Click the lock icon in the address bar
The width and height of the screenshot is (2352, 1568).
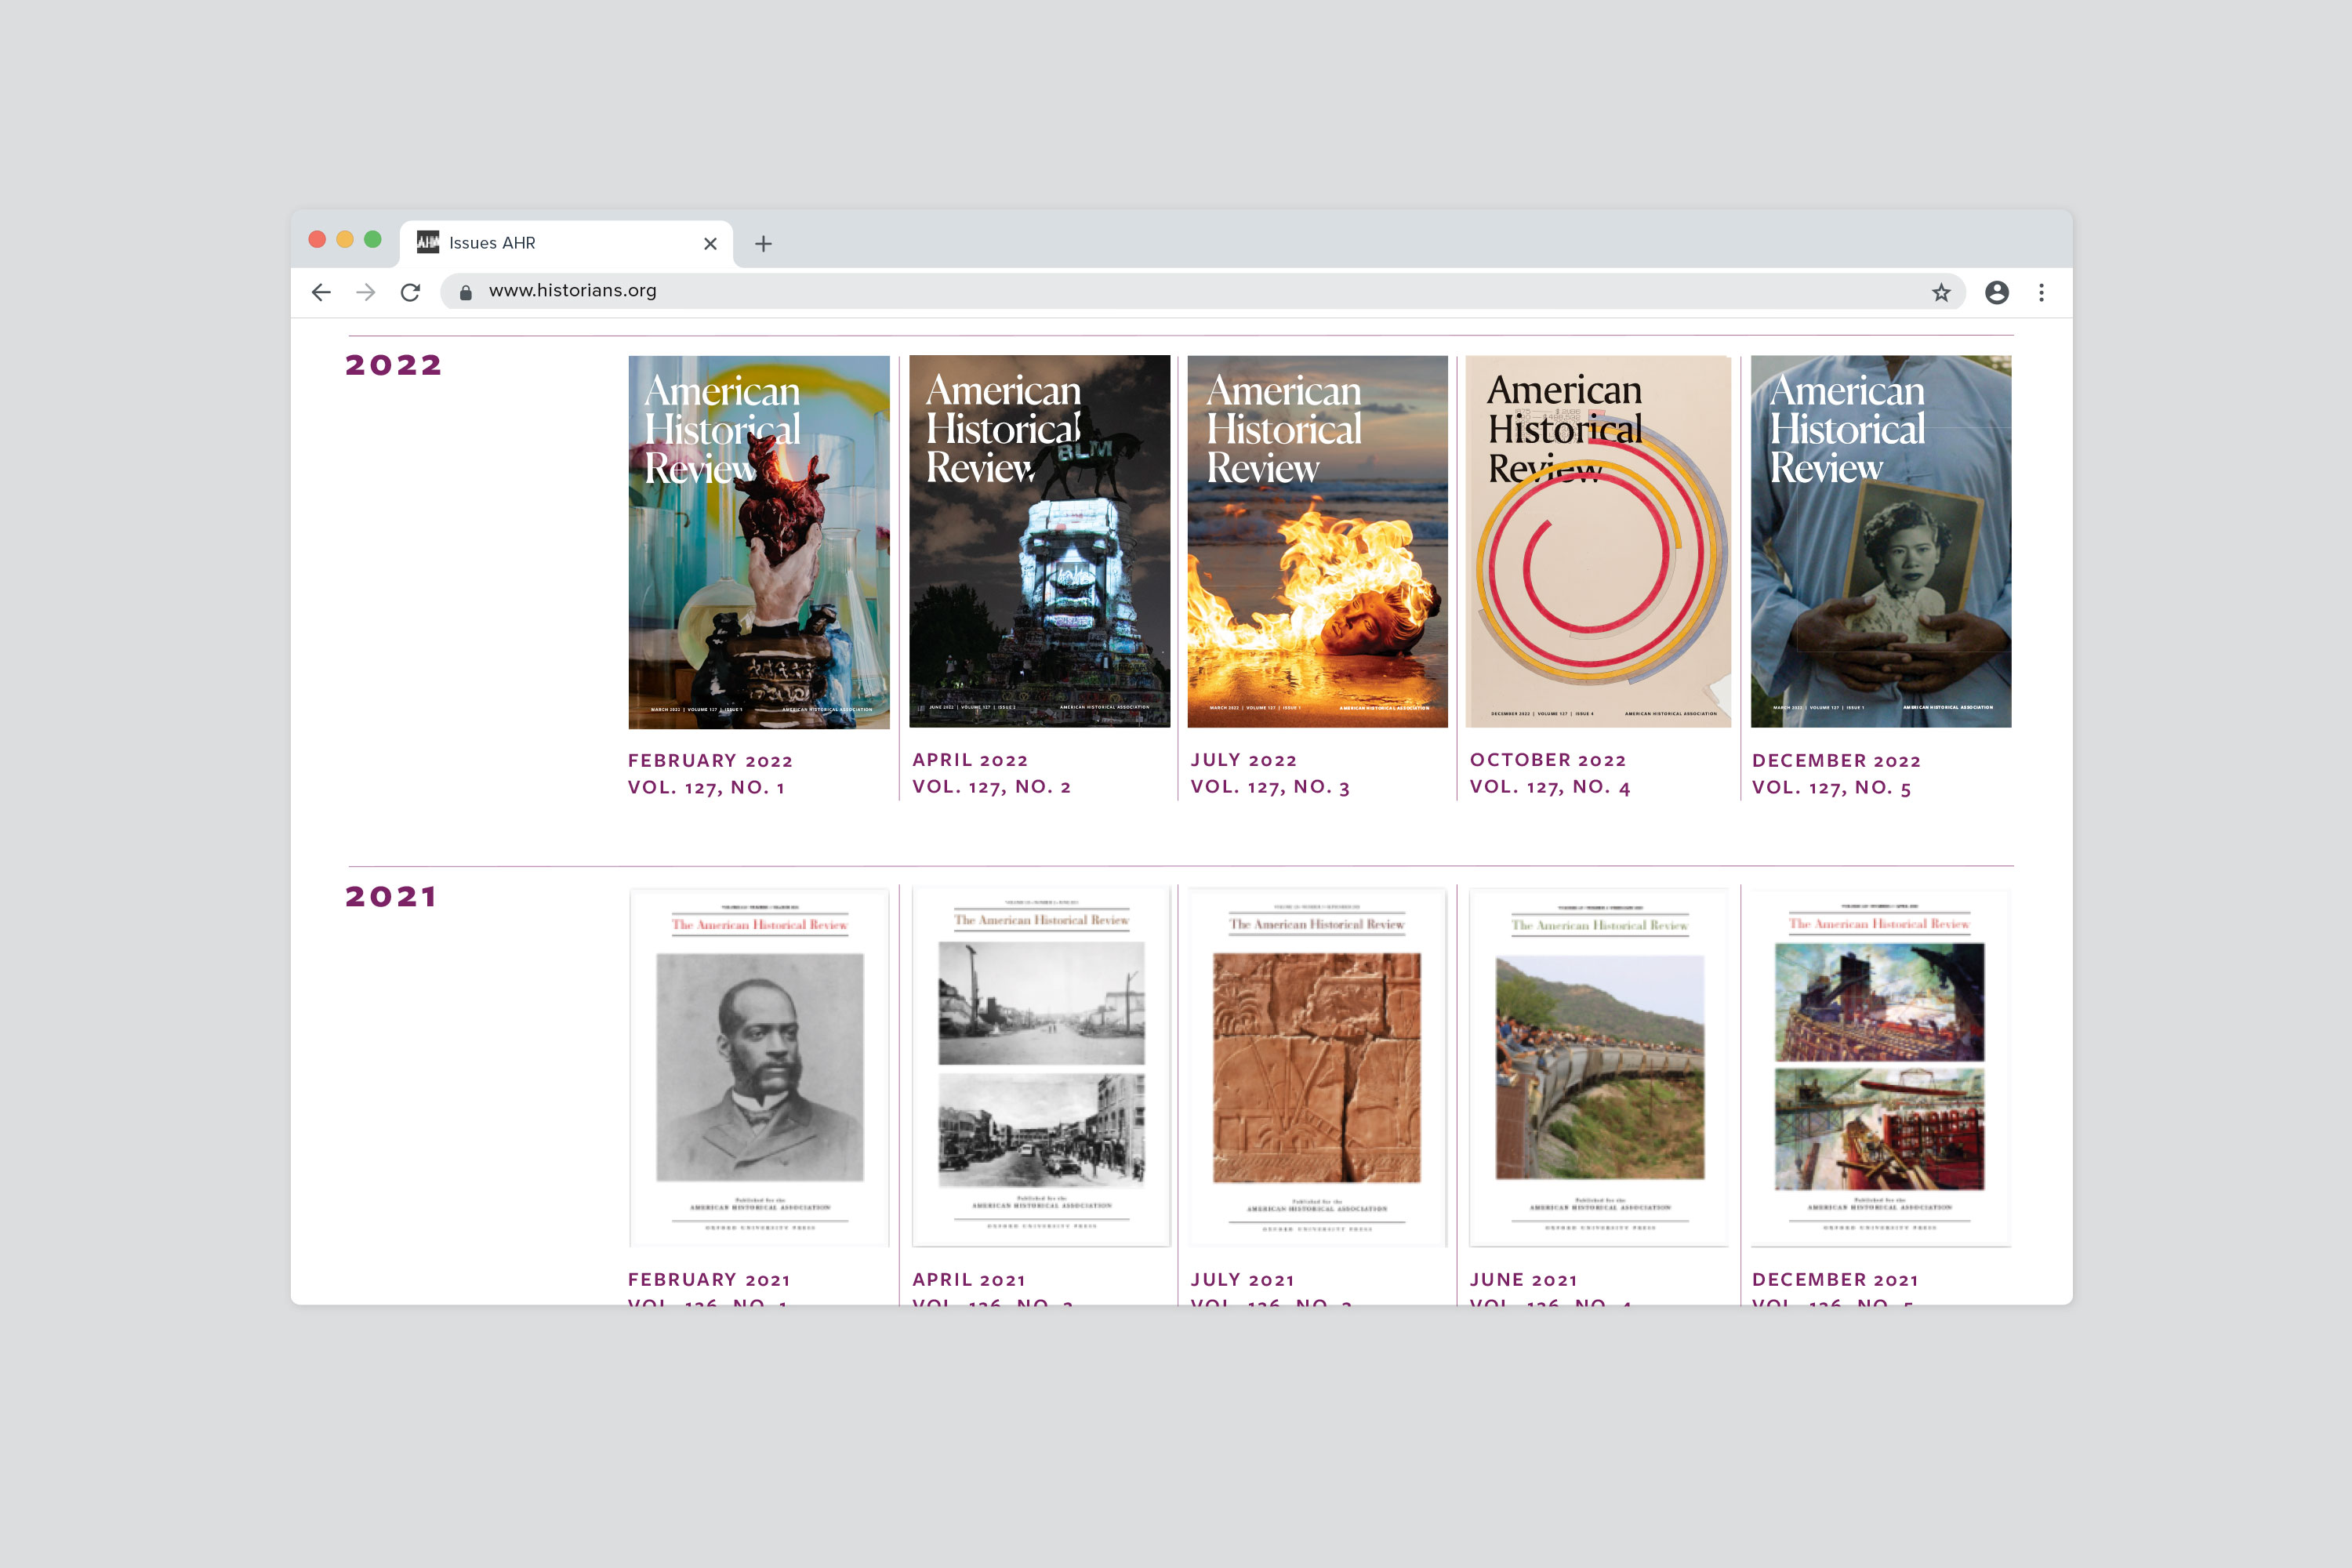(x=466, y=292)
